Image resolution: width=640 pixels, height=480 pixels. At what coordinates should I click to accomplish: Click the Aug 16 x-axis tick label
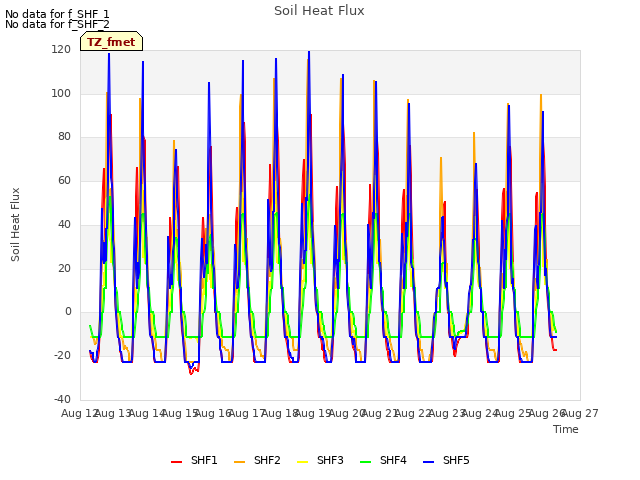pyautogui.click(x=214, y=413)
